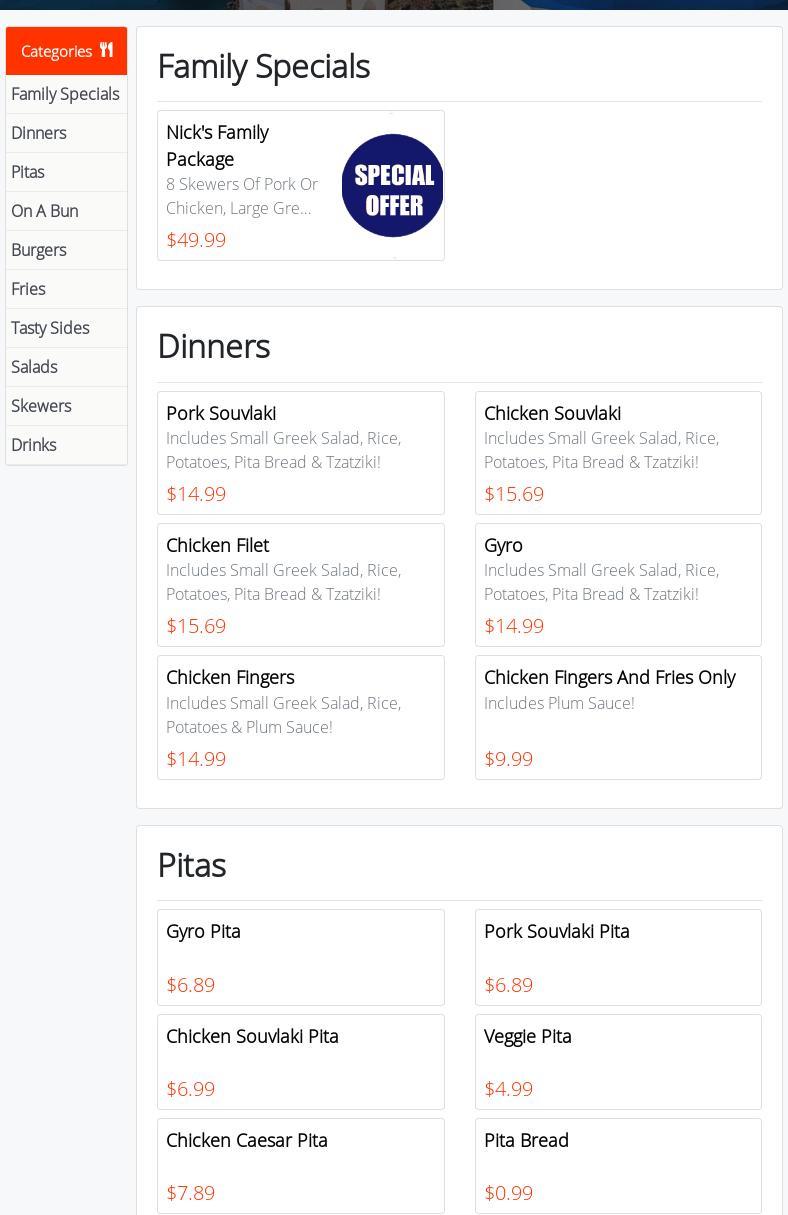This screenshot has height=1215, width=788.
Task: Jump to the Dinners category
Action: 39,133
